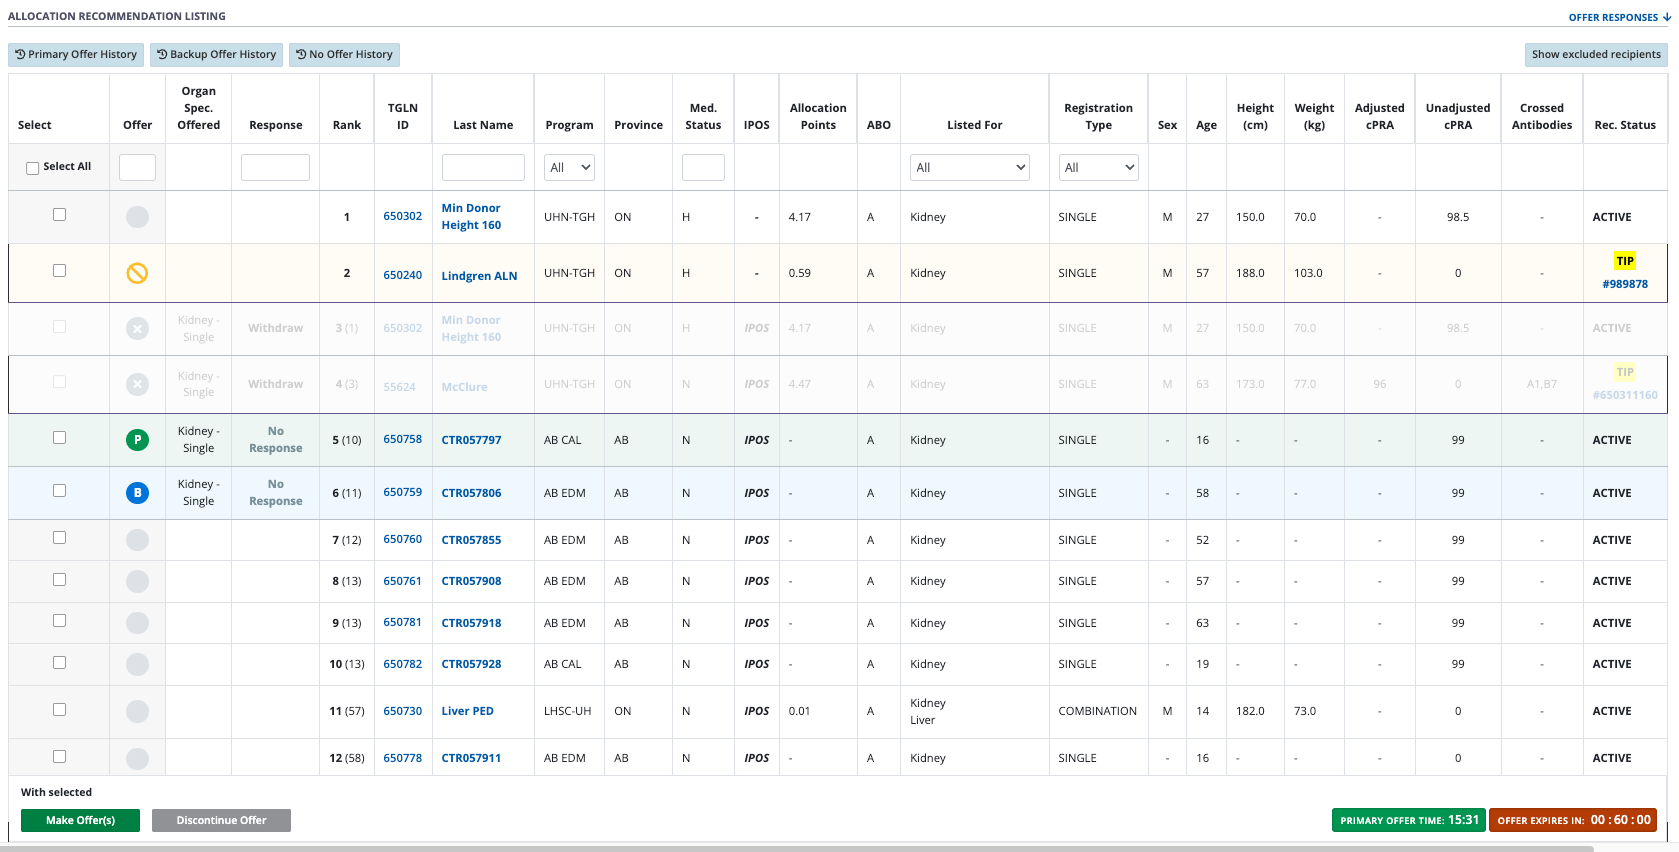Click the green Make Offer(s) button

pyautogui.click(x=80, y=821)
